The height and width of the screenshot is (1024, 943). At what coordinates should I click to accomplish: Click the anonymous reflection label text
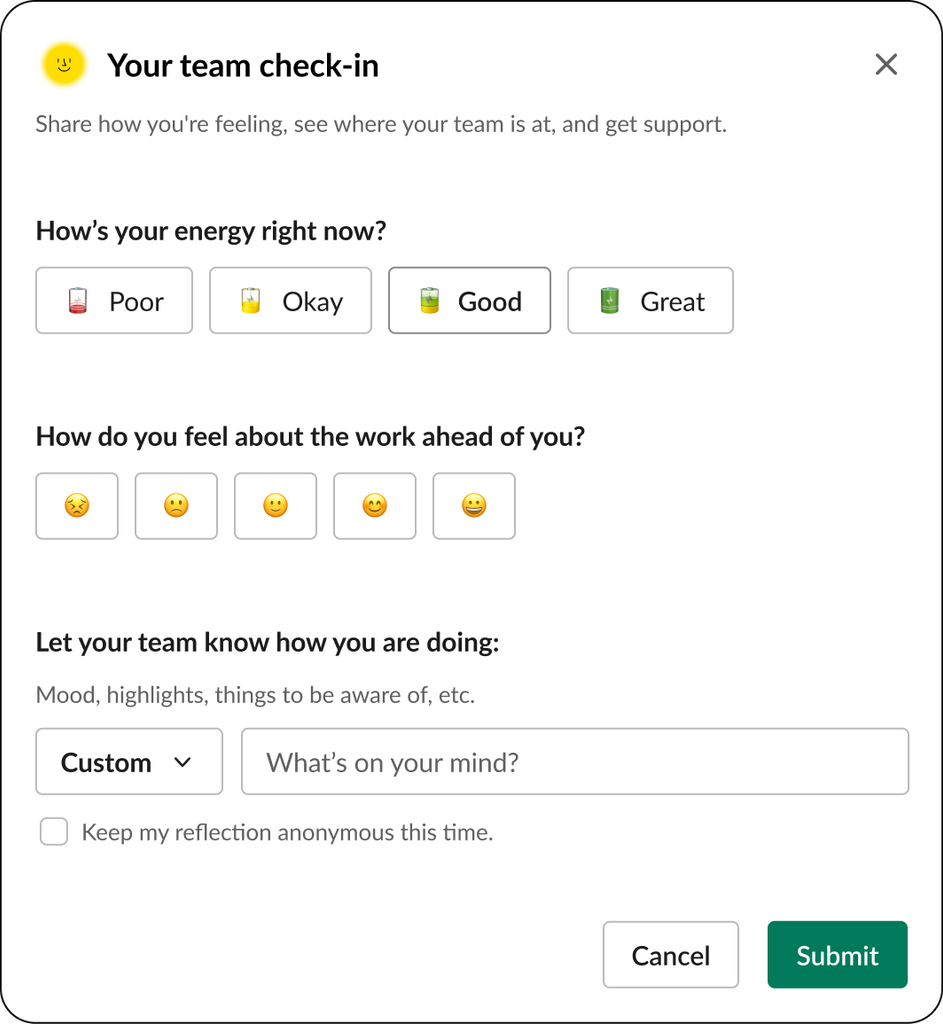click(287, 833)
